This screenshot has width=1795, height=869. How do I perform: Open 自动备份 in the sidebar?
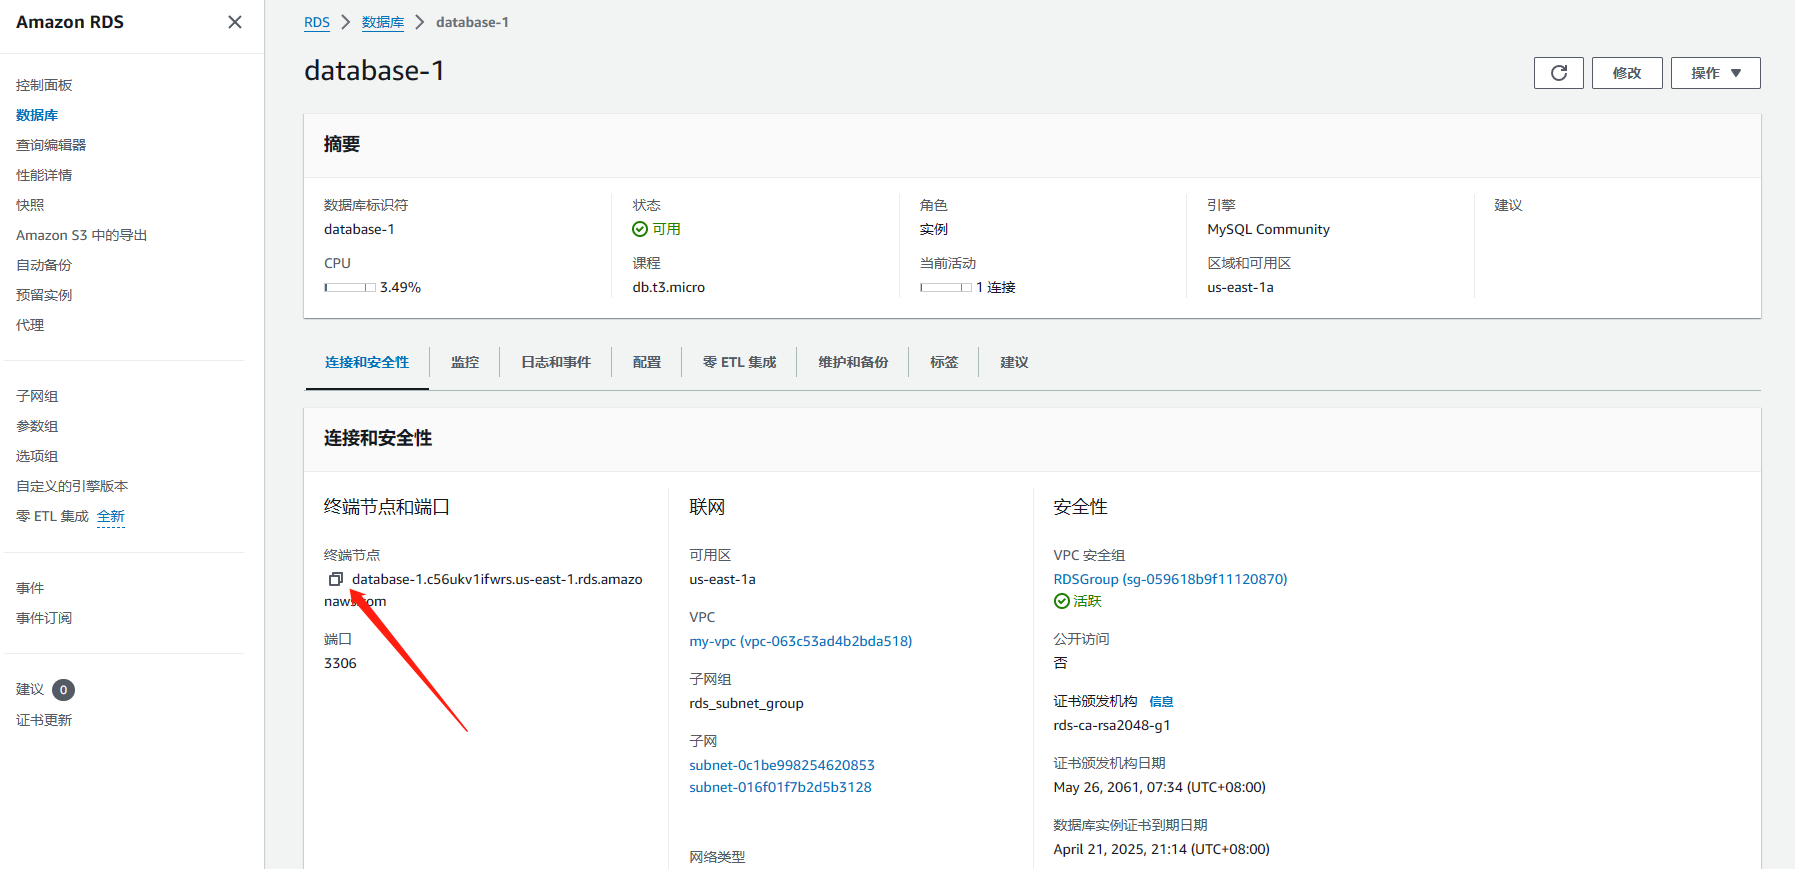point(44,265)
